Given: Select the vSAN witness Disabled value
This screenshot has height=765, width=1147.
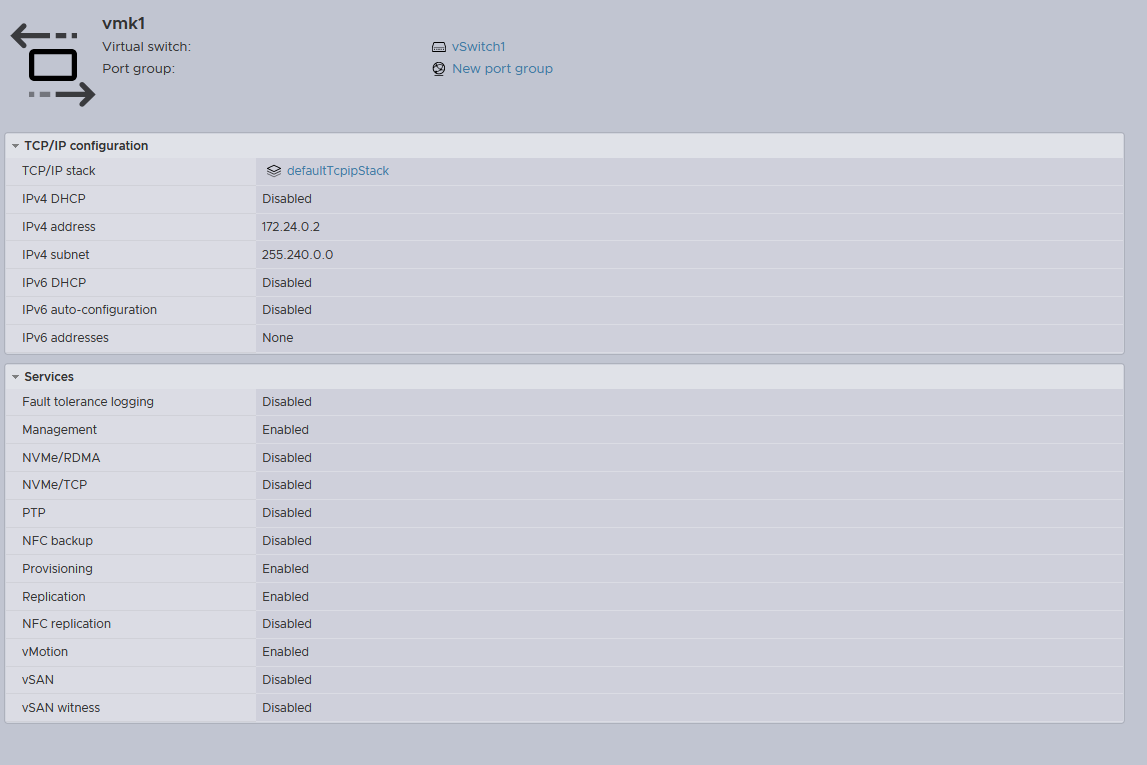Looking at the screenshot, I should point(287,708).
